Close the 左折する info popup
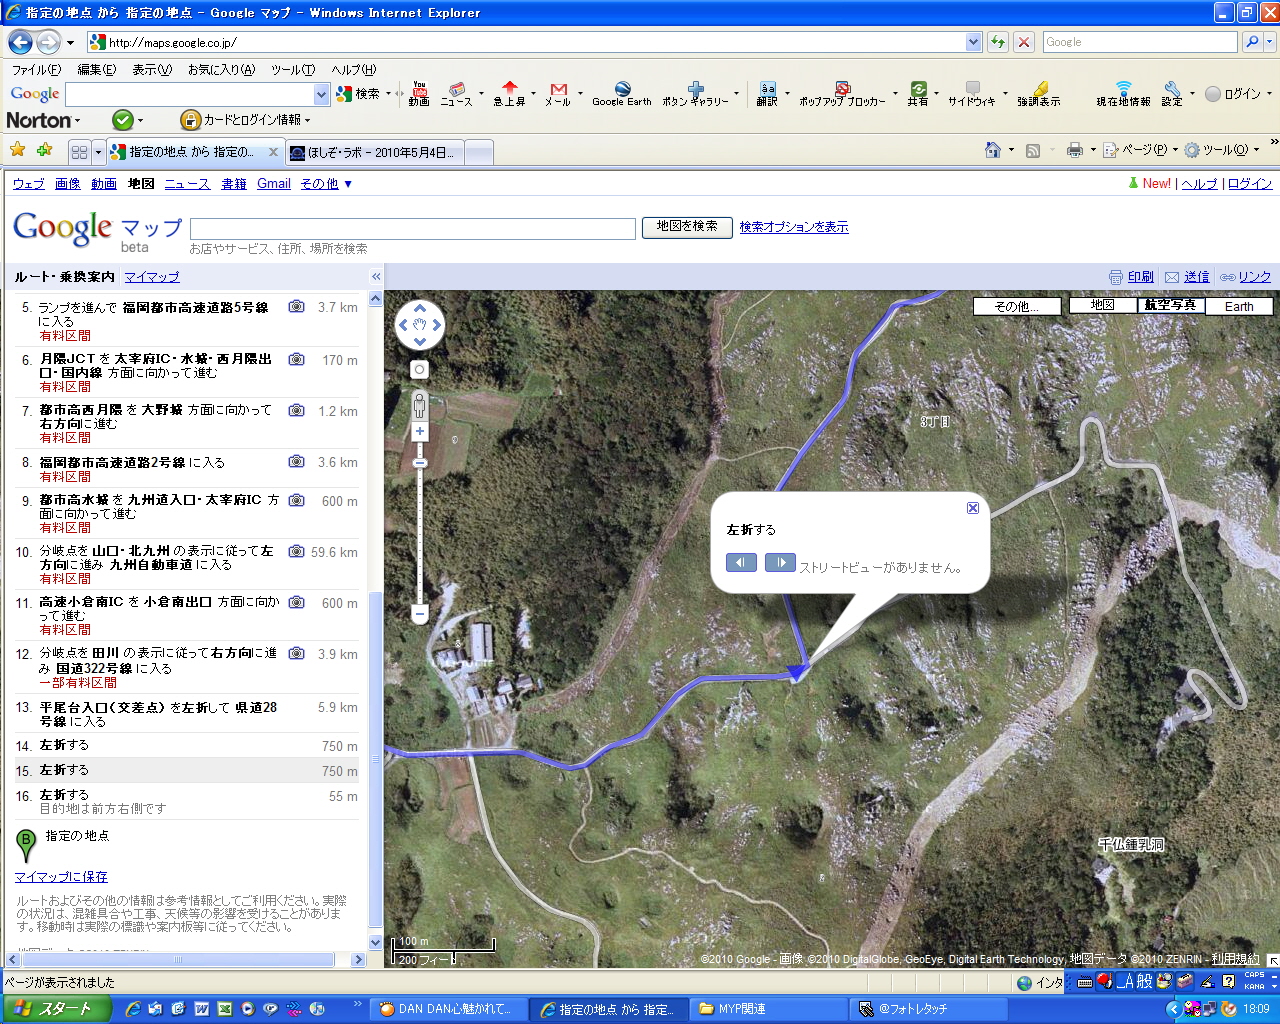The image size is (1280, 1024). [972, 508]
